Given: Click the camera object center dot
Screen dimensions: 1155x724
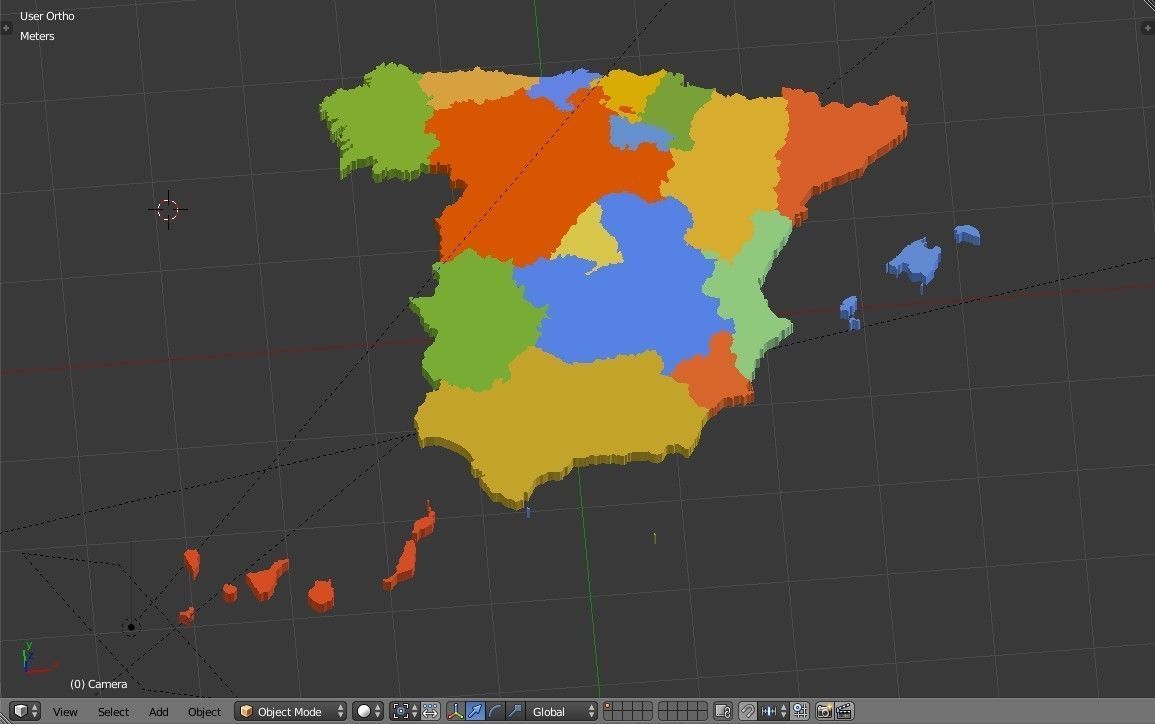Looking at the screenshot, I should pyautogui.click(x=131, y=628).
